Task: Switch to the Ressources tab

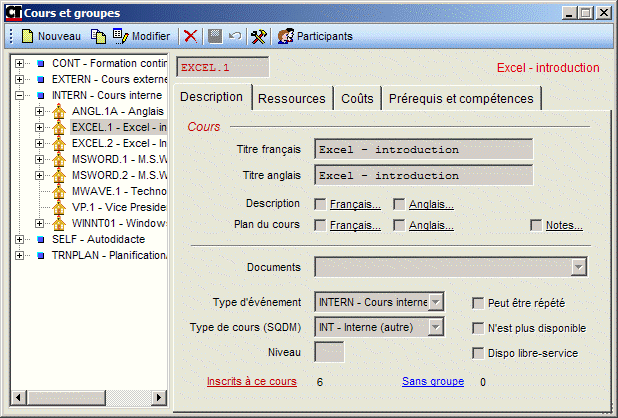Action: coord(291,99)
